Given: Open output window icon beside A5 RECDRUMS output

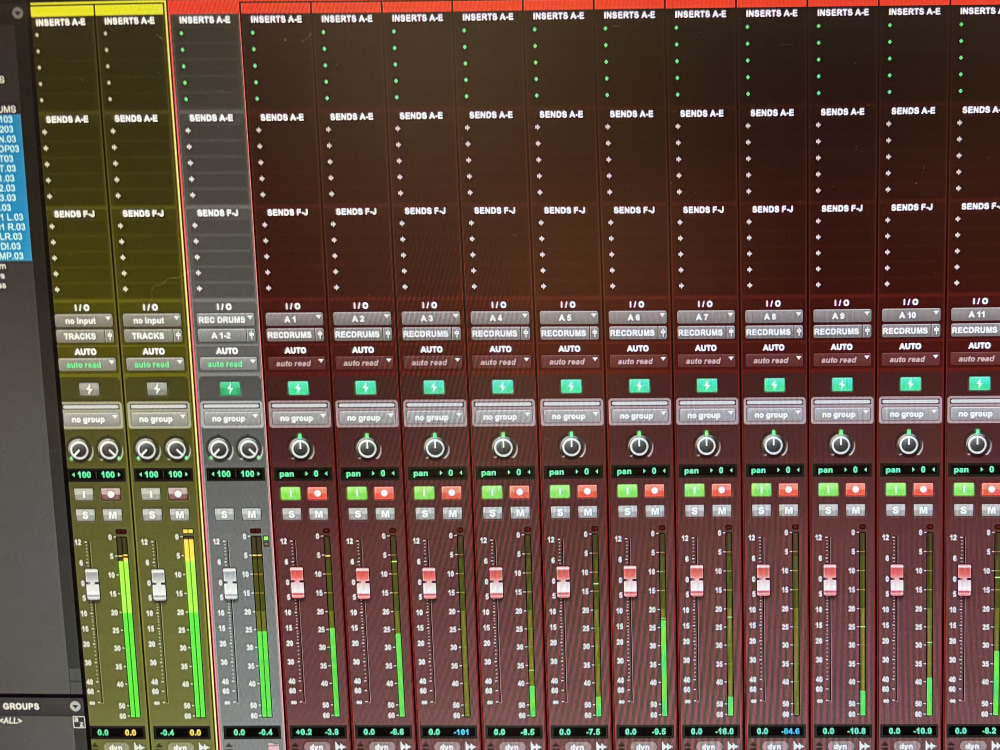Looking at the screenshot, I should click(x=594, y=332).
